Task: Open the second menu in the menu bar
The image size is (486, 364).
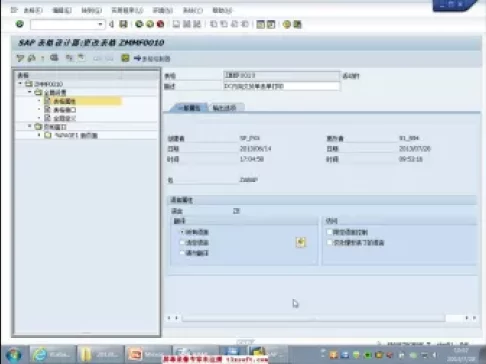Action: pos(62,10)
